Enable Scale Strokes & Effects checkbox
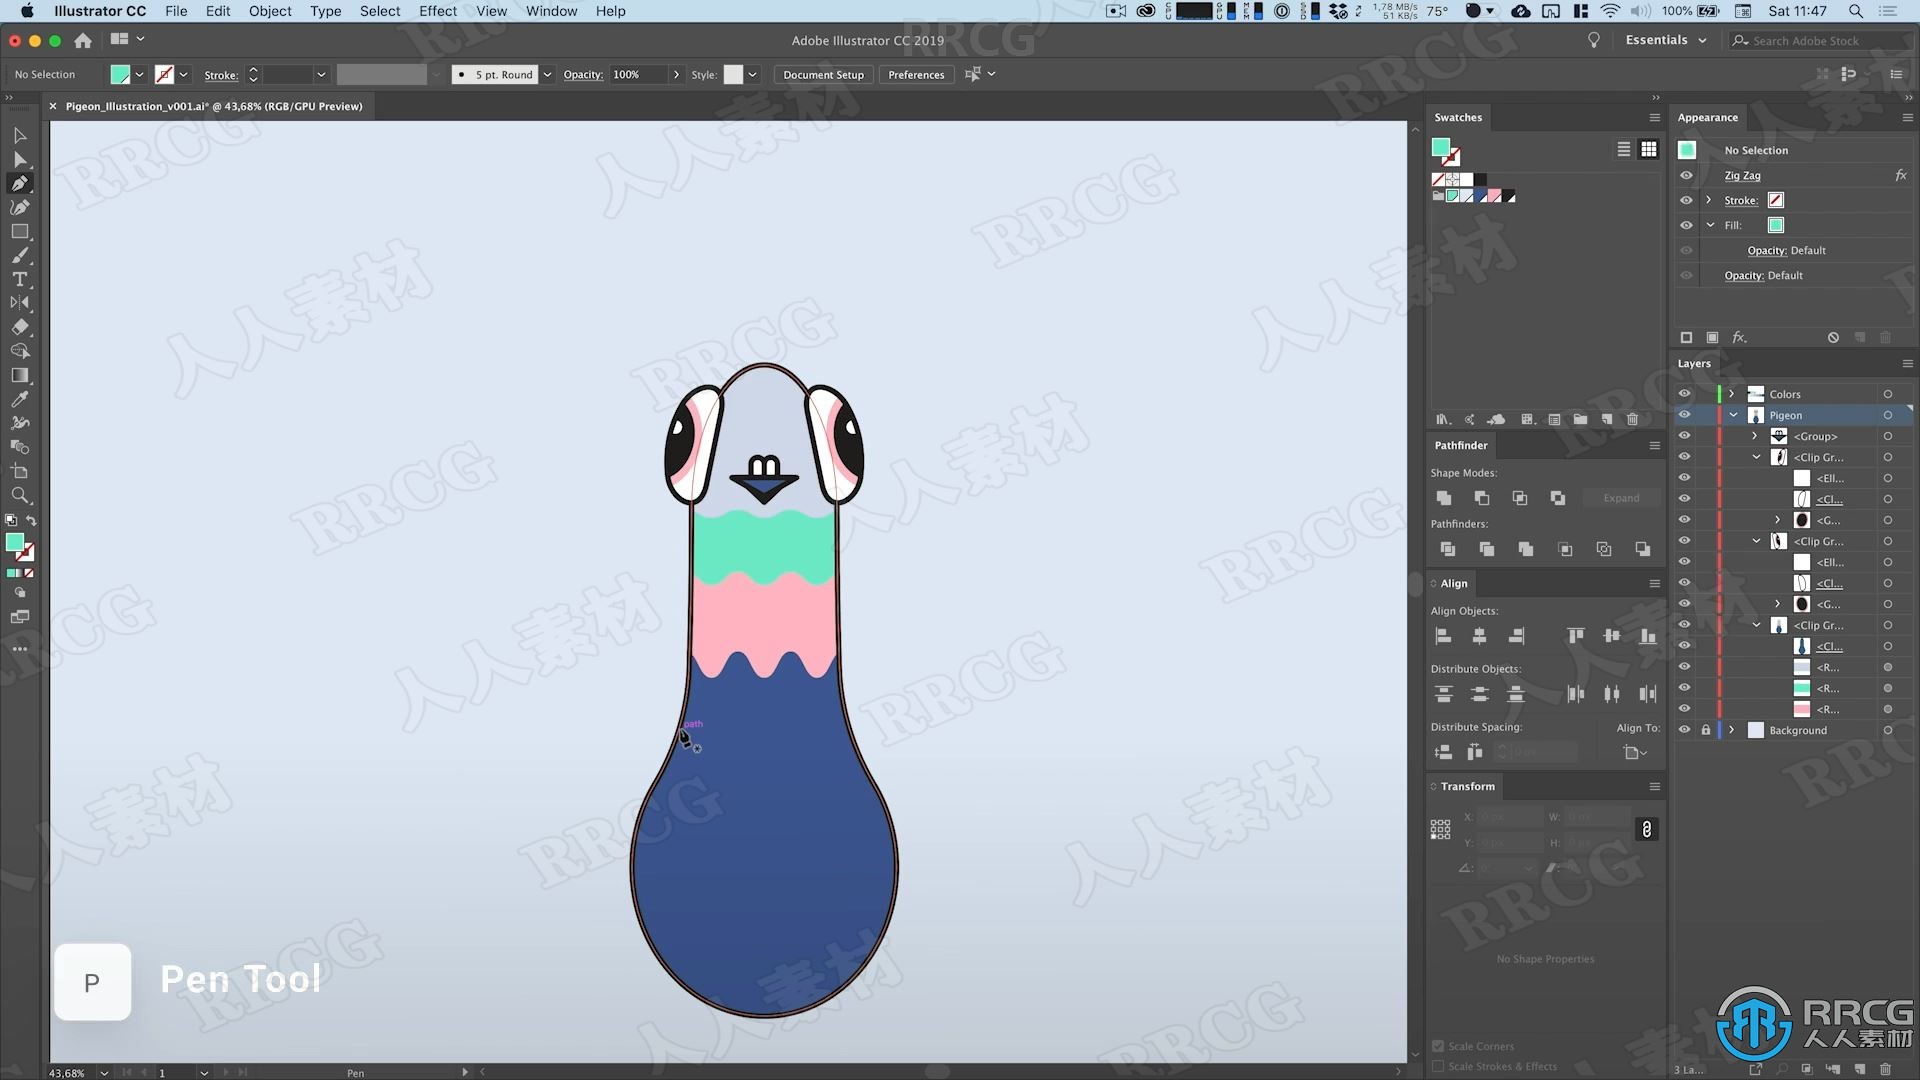 (x=1438, y=1066)
